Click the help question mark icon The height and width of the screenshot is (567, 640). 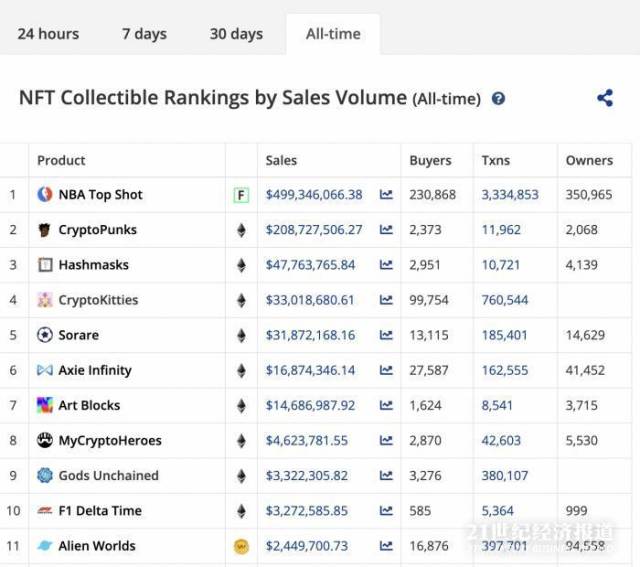click(498, 99)
